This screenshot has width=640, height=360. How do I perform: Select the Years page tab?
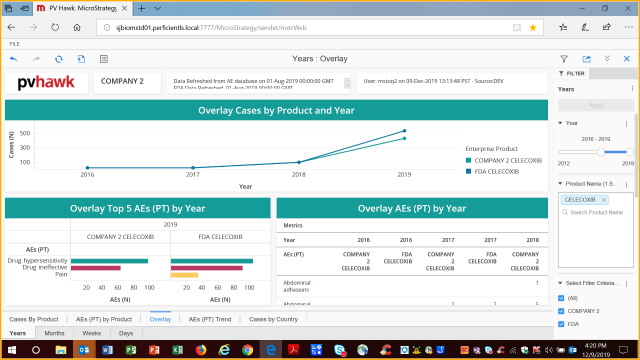[18, 333]
